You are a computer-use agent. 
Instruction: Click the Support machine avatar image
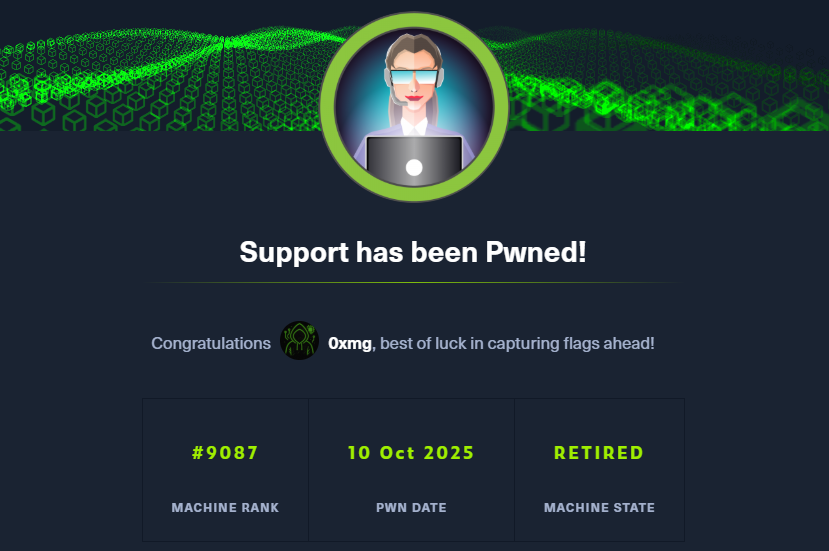pyautogui.click(x=414, y=107)
